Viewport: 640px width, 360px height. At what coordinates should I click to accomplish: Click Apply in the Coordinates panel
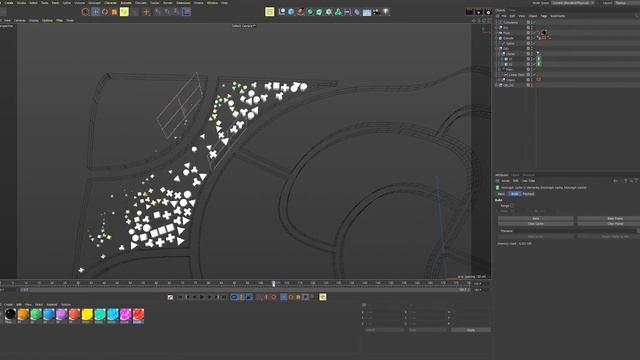(x=471, y=330)
